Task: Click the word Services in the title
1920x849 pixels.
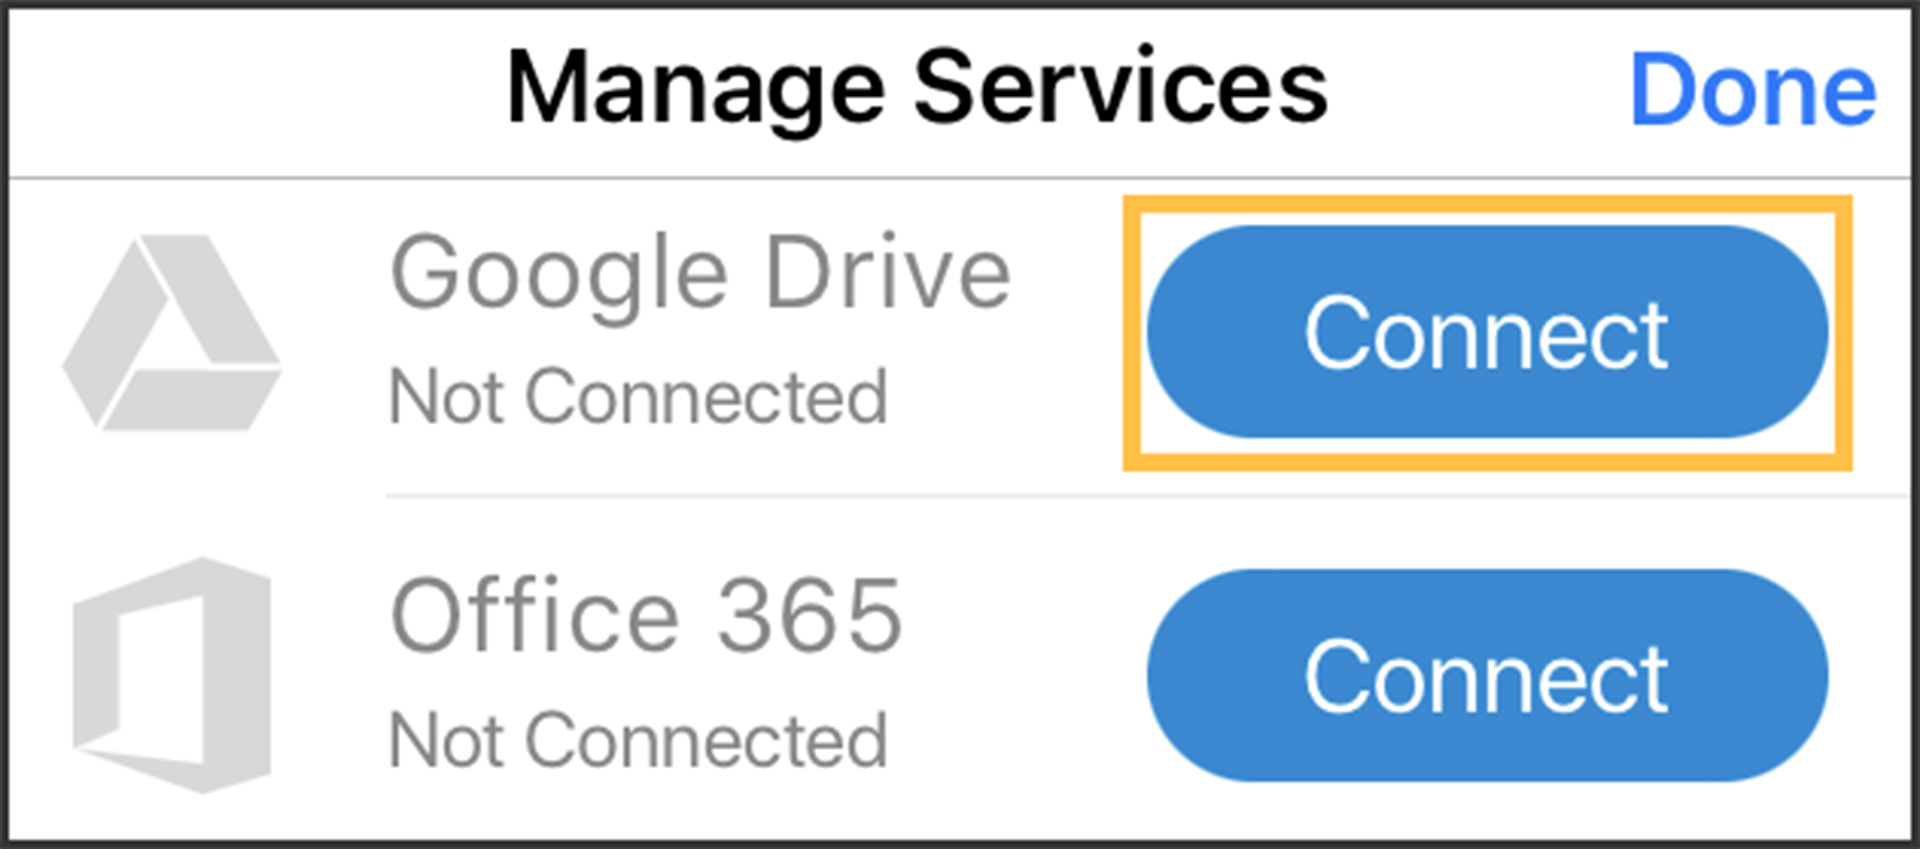Action: (1121, 88)
